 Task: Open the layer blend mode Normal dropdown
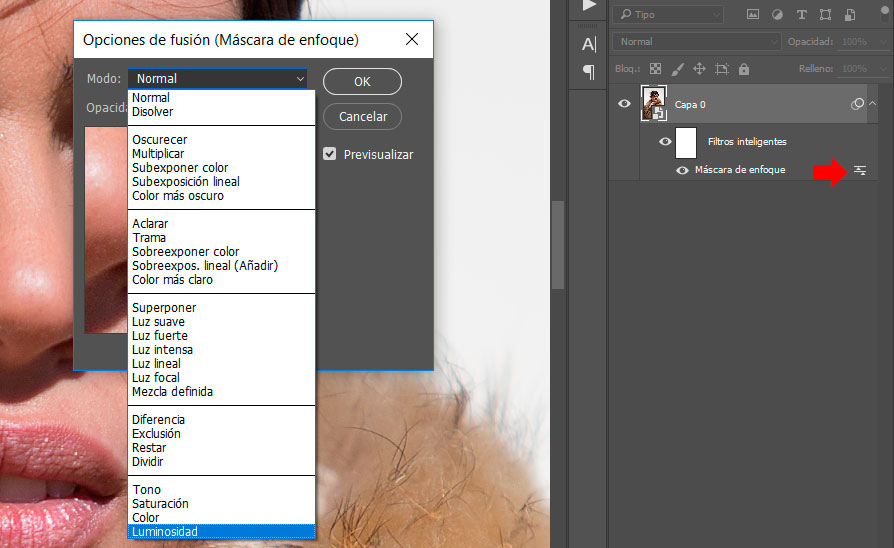pos(698,42)
